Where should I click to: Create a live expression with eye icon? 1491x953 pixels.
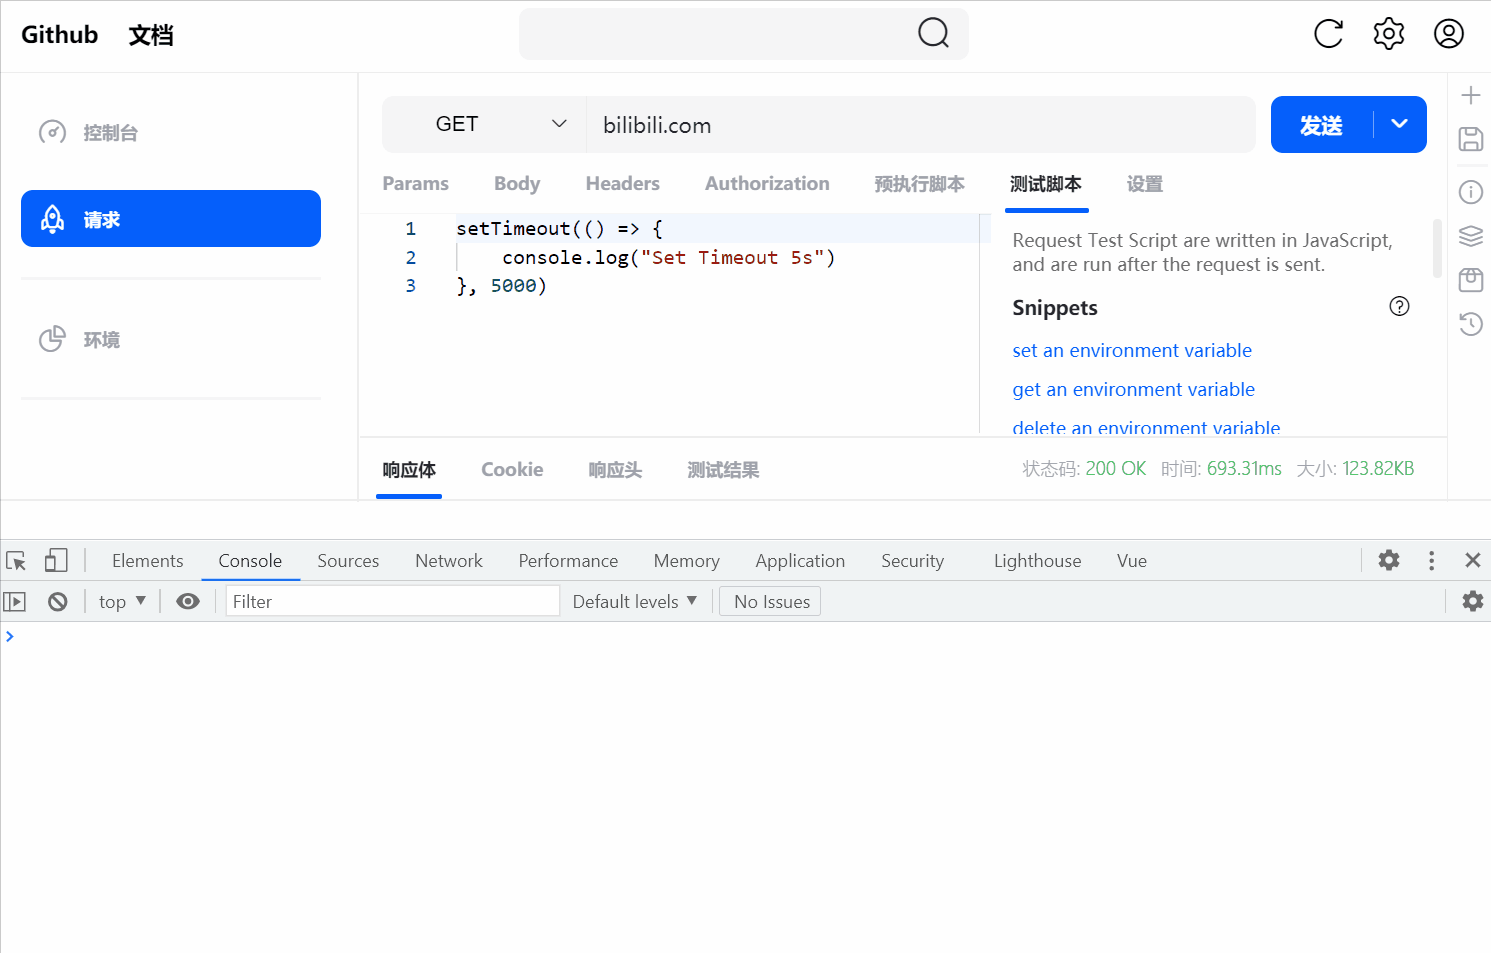188,601
